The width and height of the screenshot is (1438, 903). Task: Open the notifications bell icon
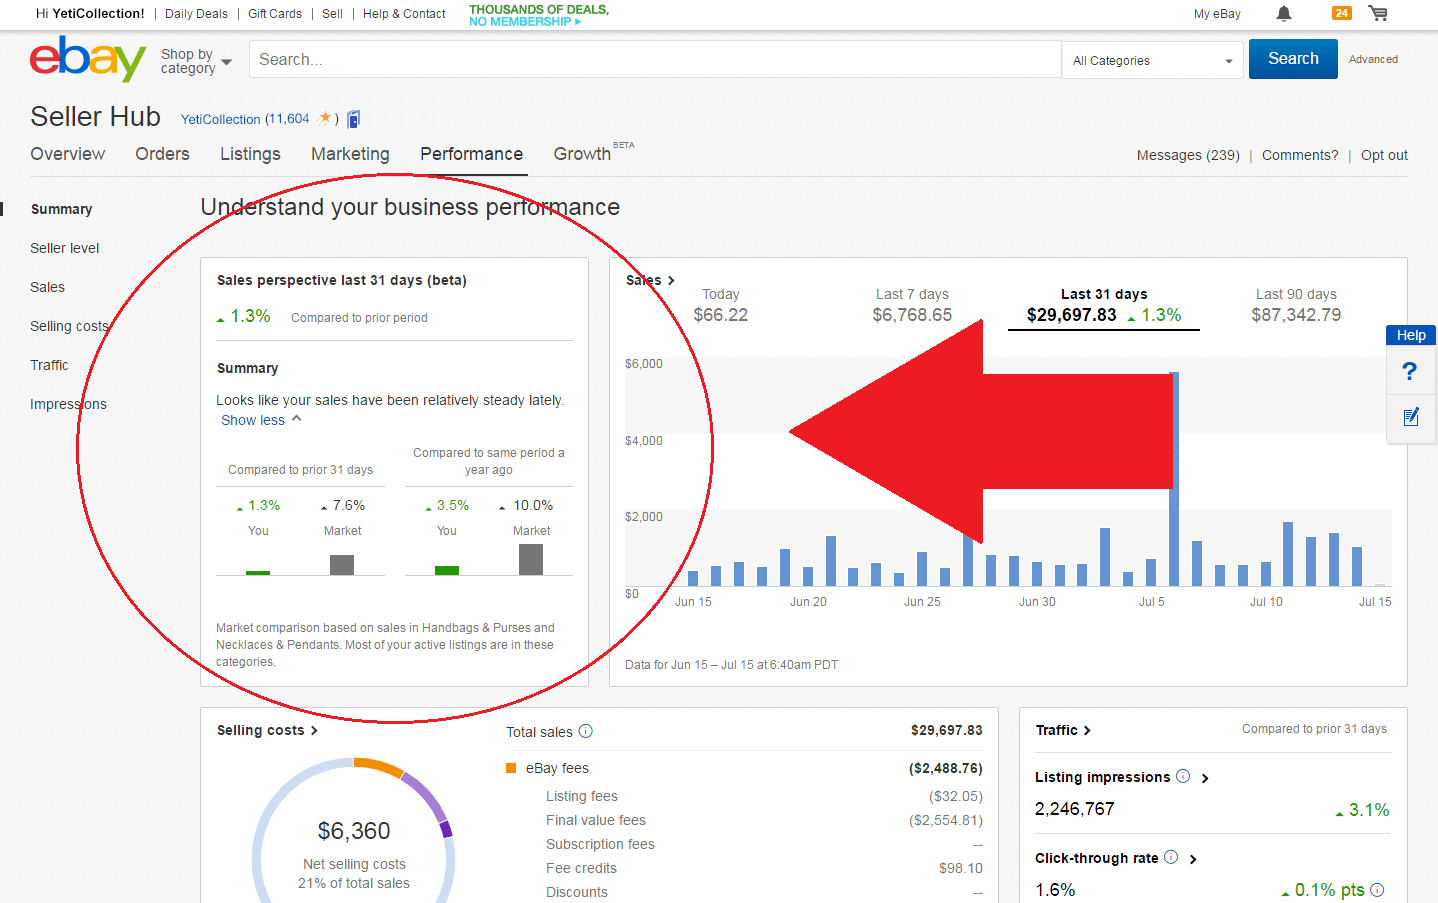pos(1284,13)
